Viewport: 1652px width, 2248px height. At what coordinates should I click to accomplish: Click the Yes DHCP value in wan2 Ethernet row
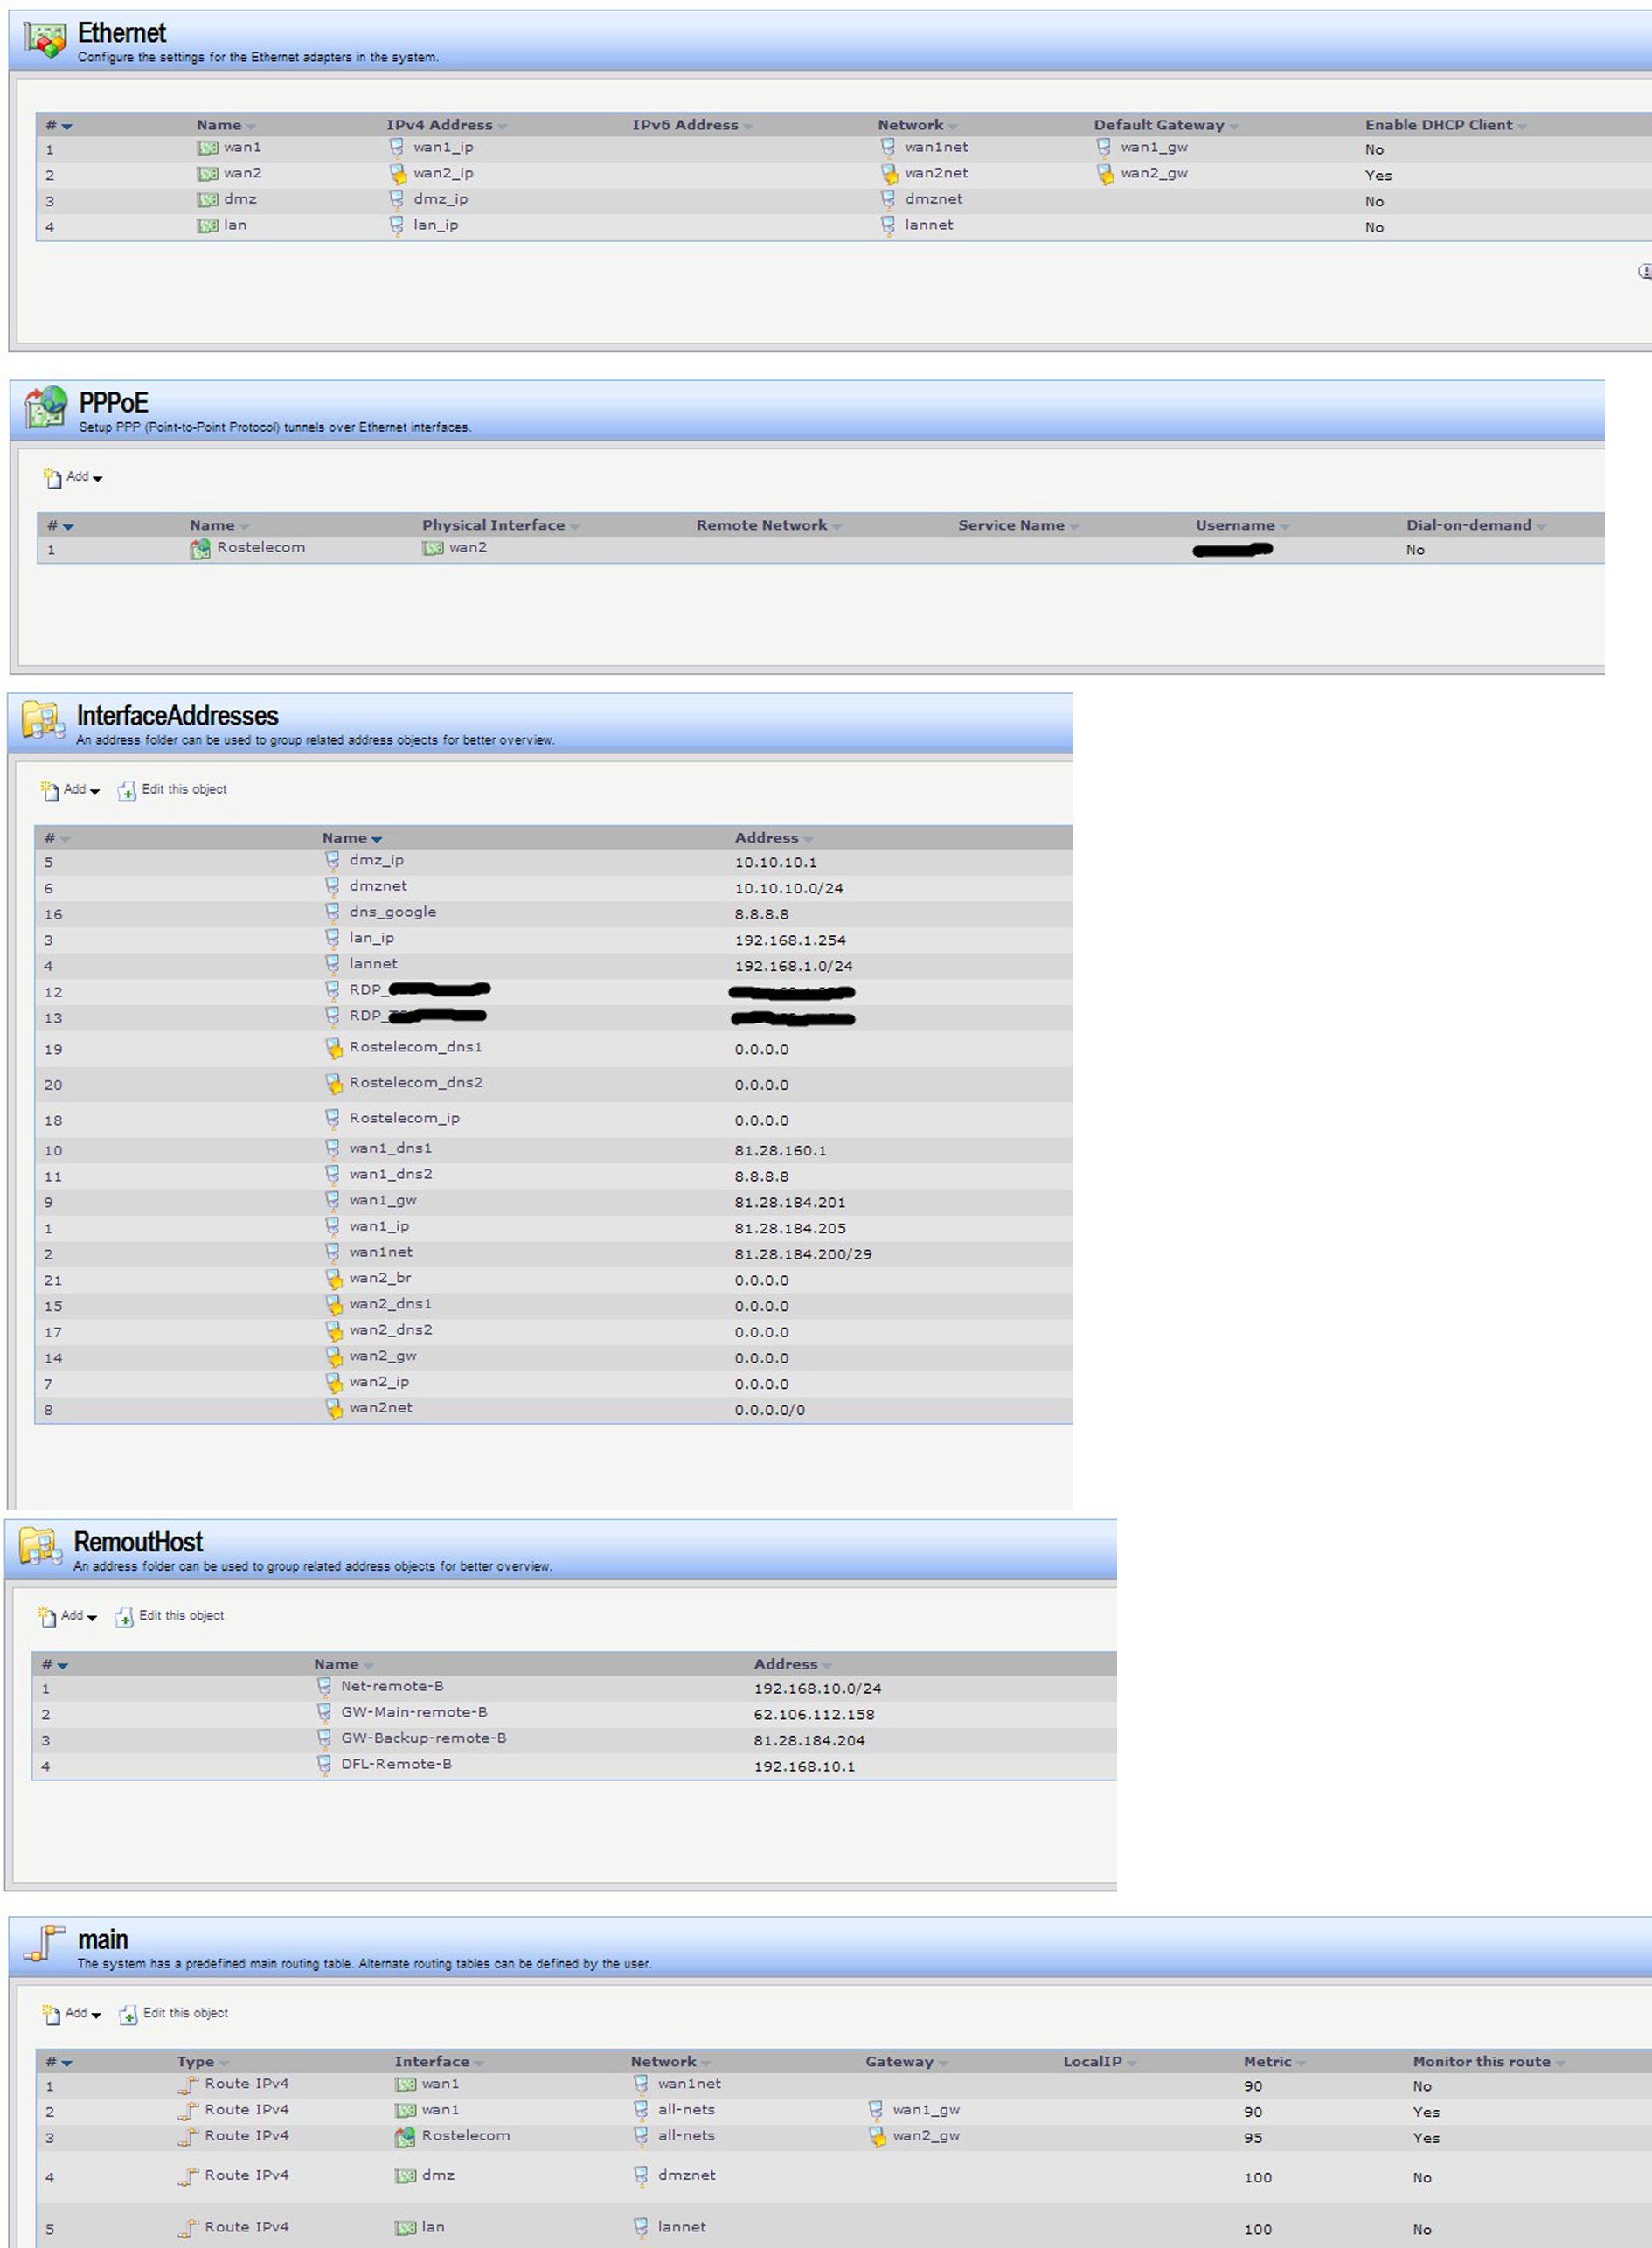coord(1378,176)
